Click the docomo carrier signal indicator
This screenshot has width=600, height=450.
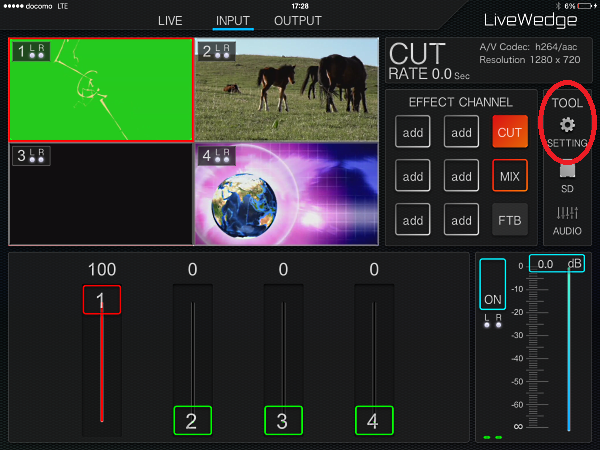click(x=28, y=6)
